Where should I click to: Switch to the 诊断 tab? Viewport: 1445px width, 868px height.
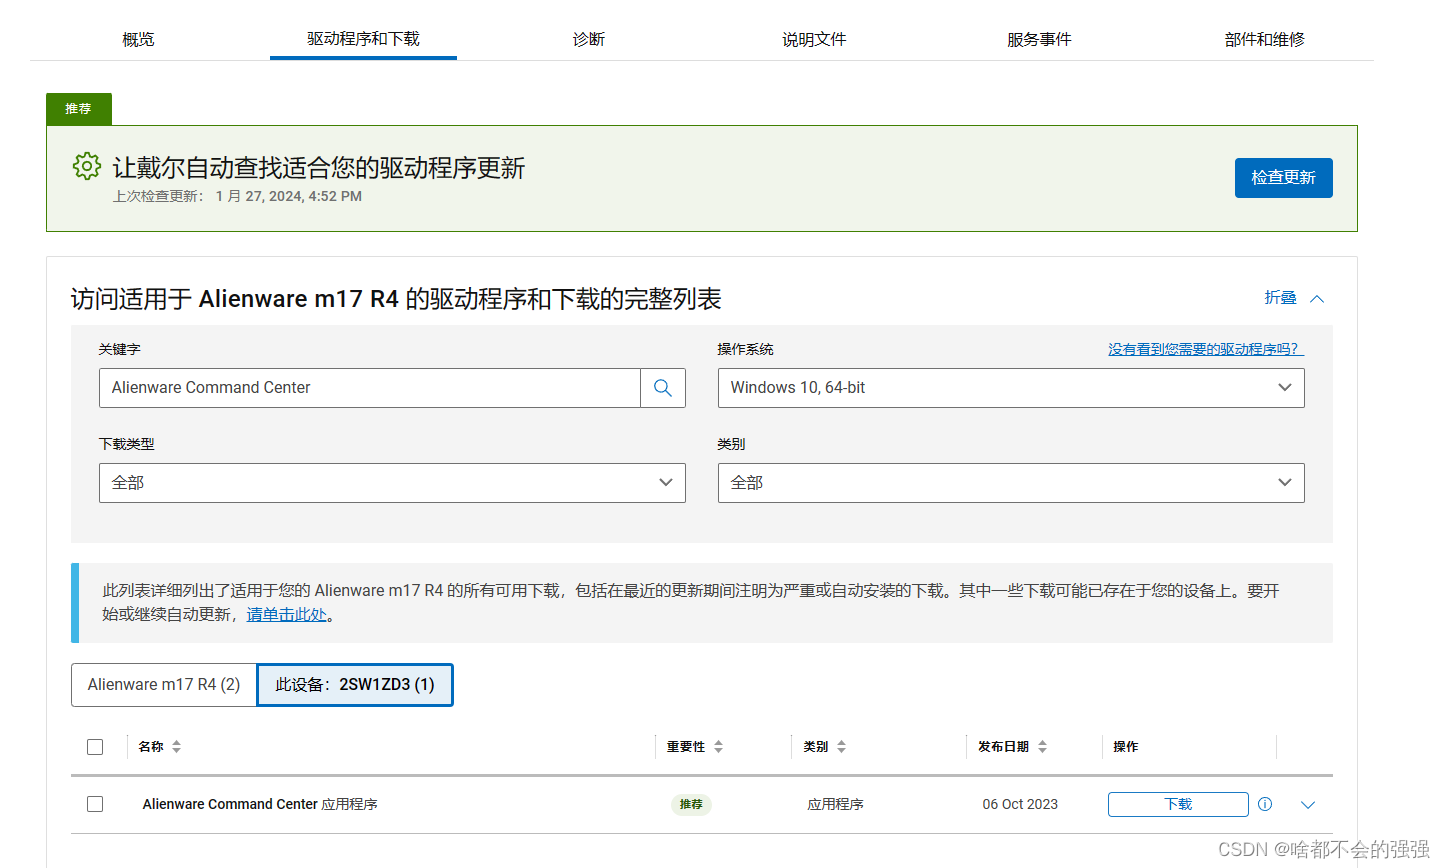coord(589,39)
